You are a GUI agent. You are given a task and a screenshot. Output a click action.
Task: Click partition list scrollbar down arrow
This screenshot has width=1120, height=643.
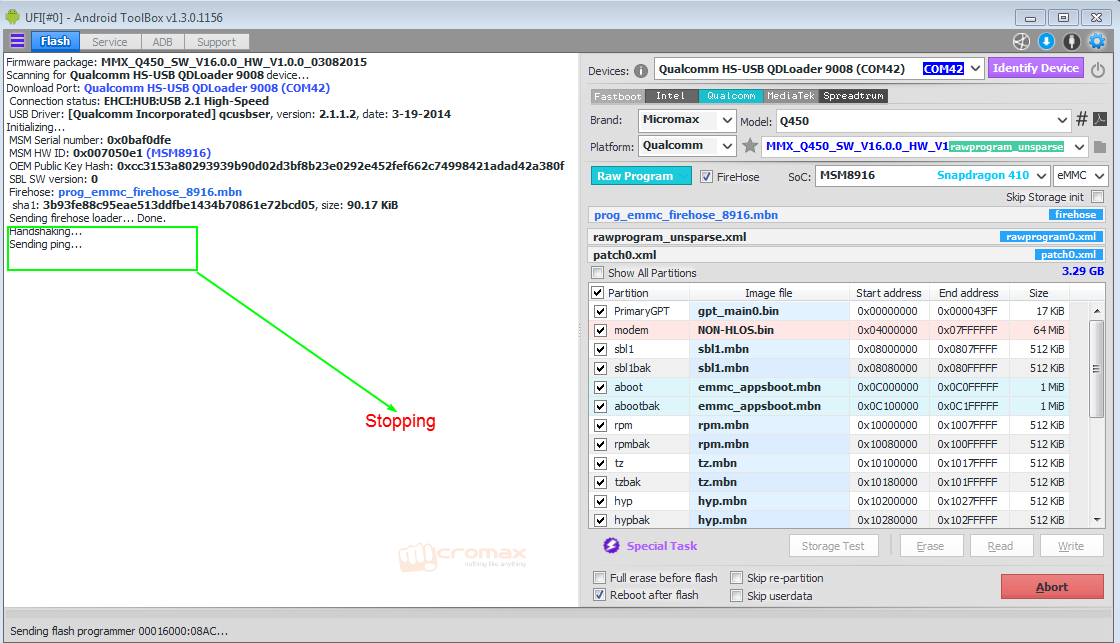click(1096, 519)
